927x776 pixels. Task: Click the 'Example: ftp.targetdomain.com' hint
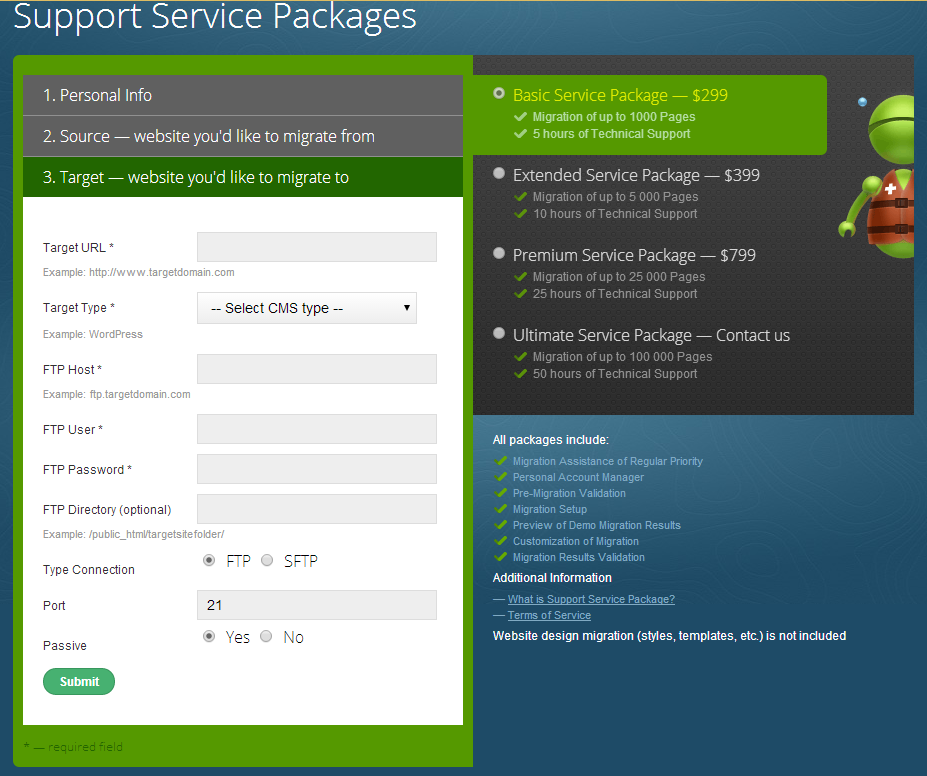(116, 394)
